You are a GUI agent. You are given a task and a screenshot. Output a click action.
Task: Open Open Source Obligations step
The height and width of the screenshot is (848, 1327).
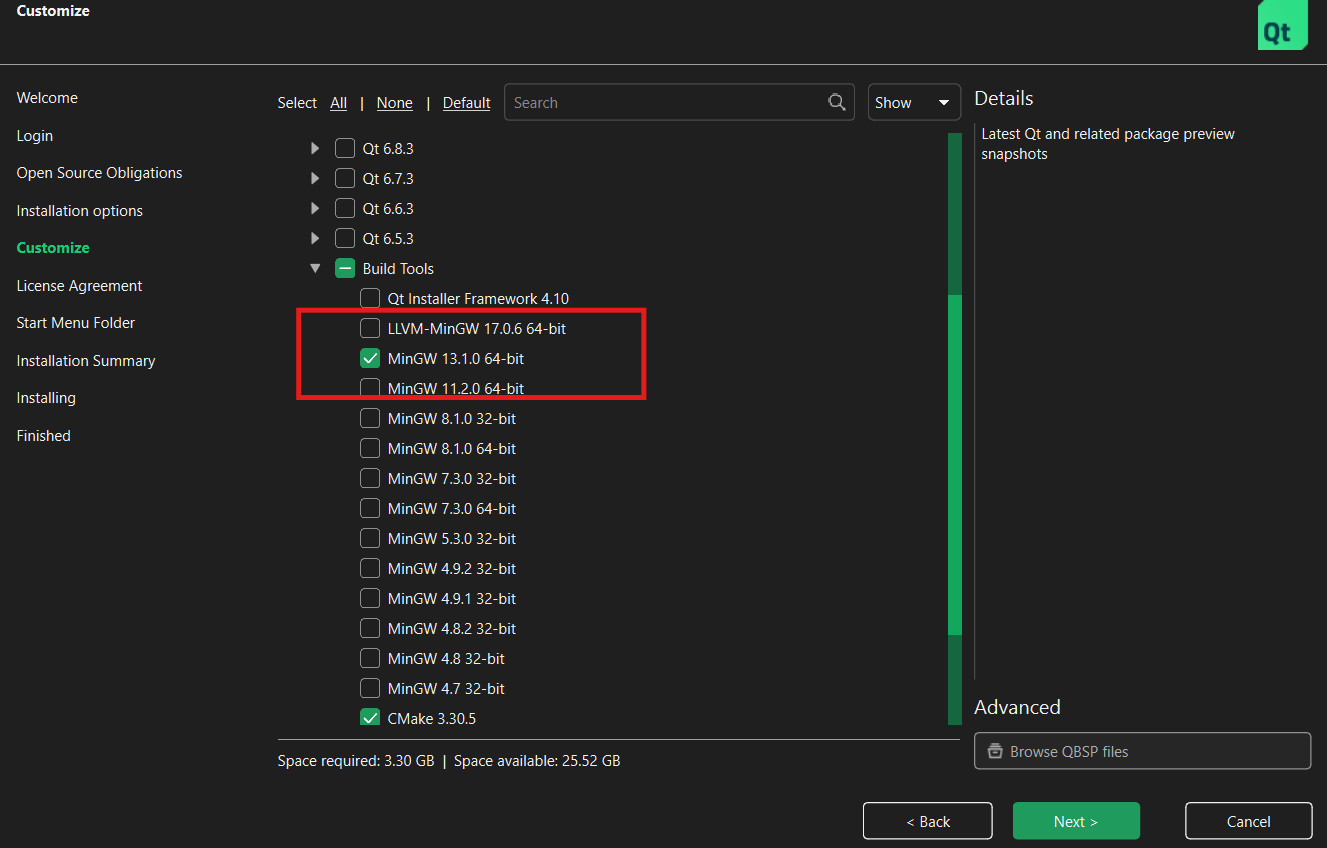point(99,173)
